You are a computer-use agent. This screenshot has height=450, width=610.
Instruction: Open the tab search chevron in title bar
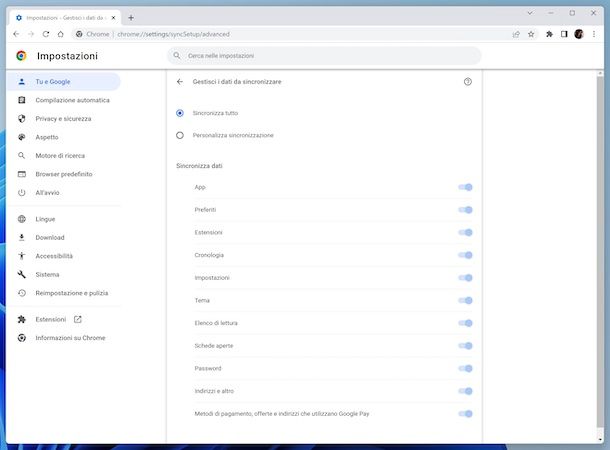[530, 13]
